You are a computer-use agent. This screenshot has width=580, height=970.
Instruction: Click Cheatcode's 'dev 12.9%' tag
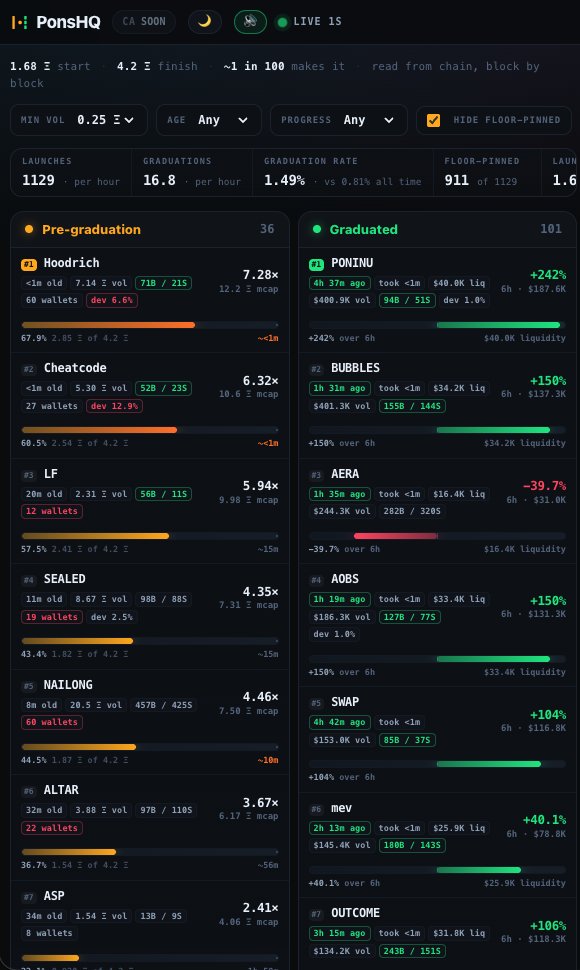point(114,406)
